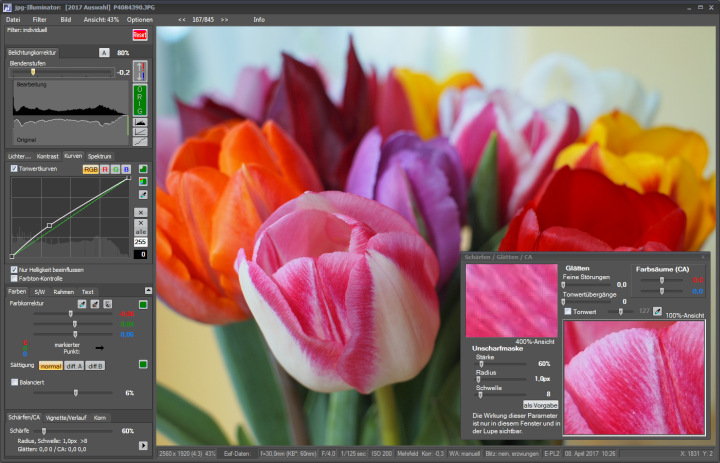Viewport: 720px width, 463px height.
Task: Click the red Reset button
Action: tap(140, 35)
